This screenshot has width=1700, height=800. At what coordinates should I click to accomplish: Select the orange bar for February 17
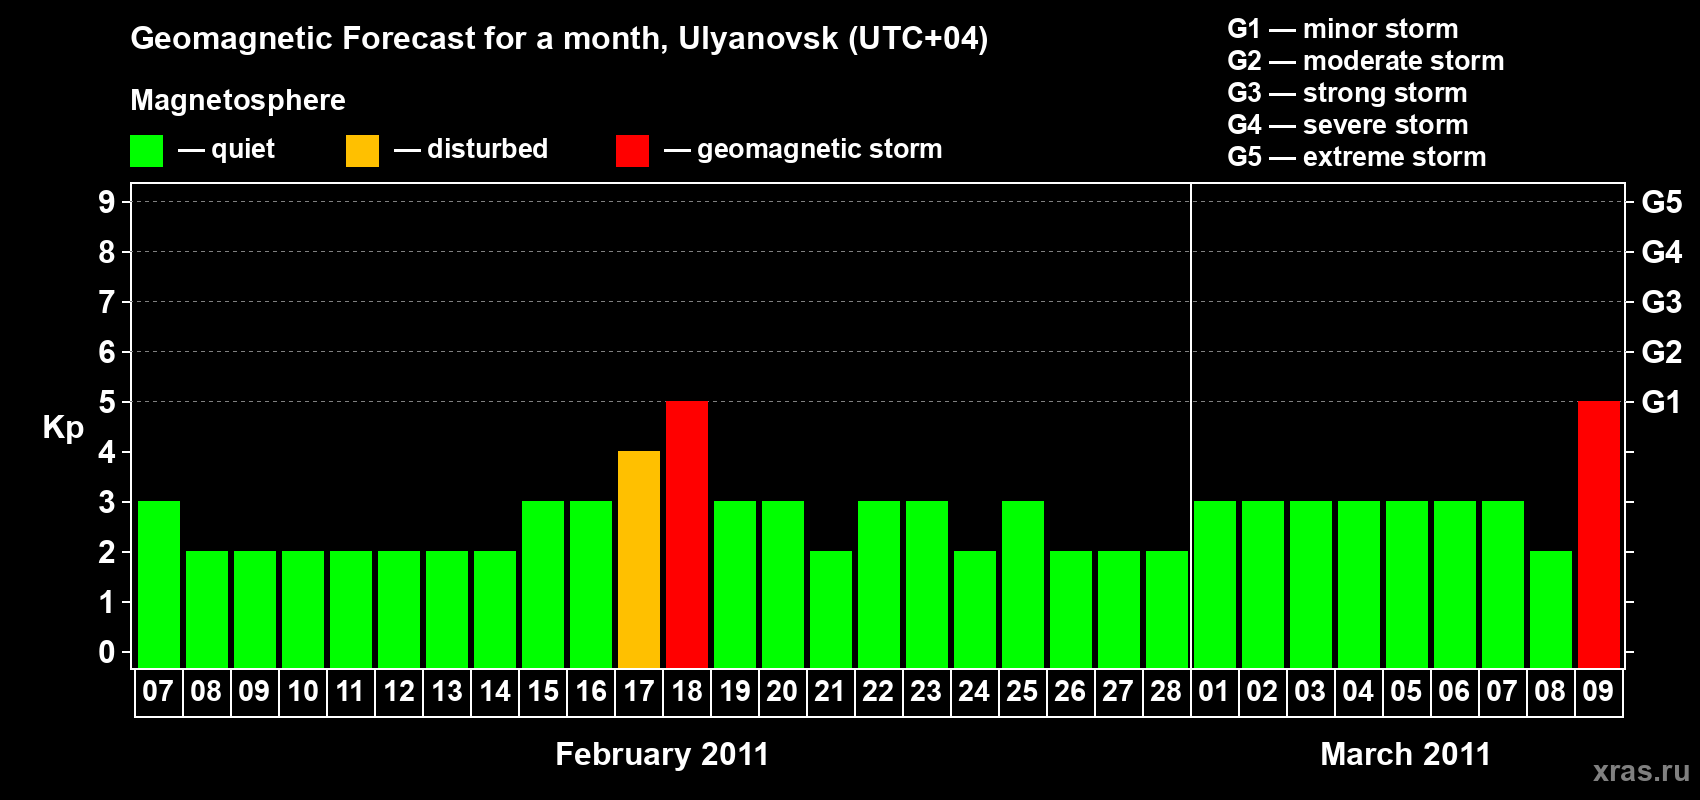click(639, 559)
